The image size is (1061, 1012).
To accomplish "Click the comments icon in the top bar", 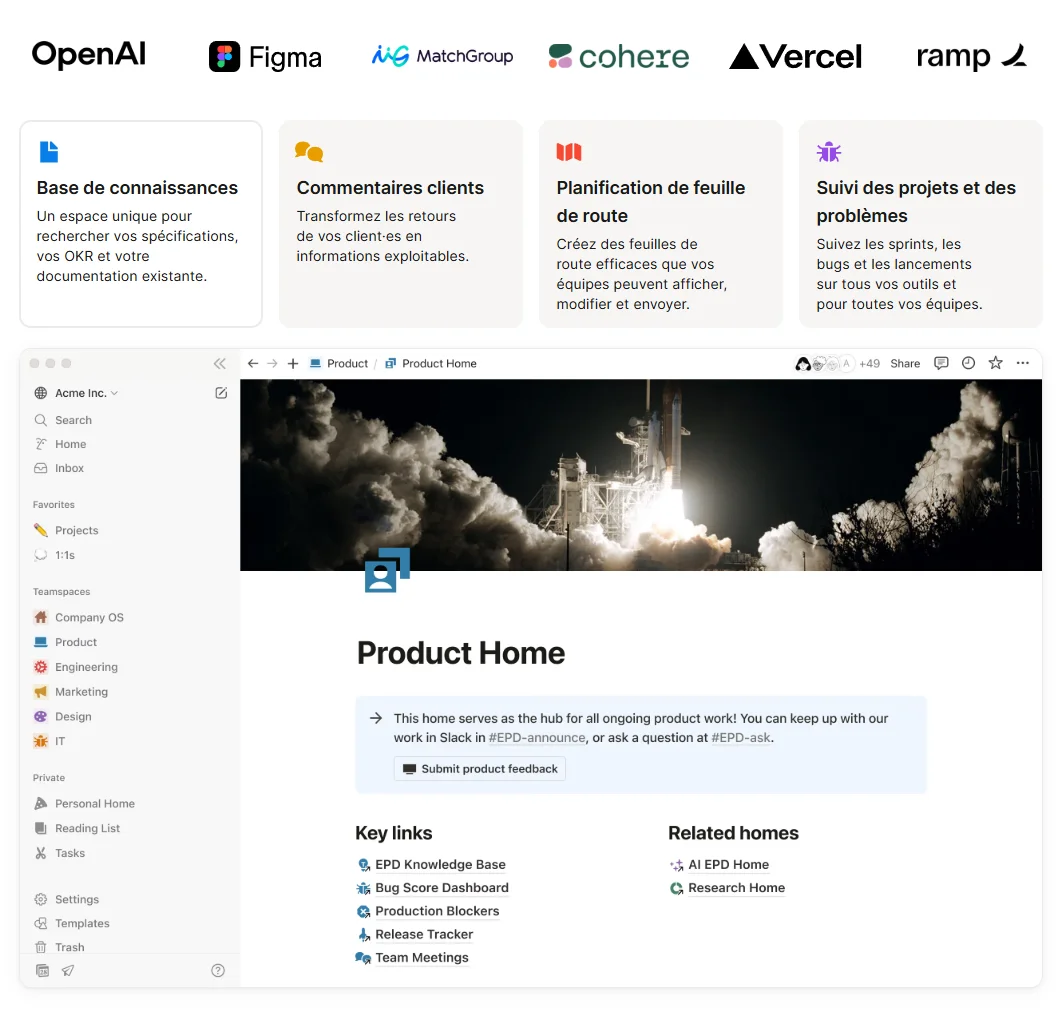I will [x=941, y=363].
